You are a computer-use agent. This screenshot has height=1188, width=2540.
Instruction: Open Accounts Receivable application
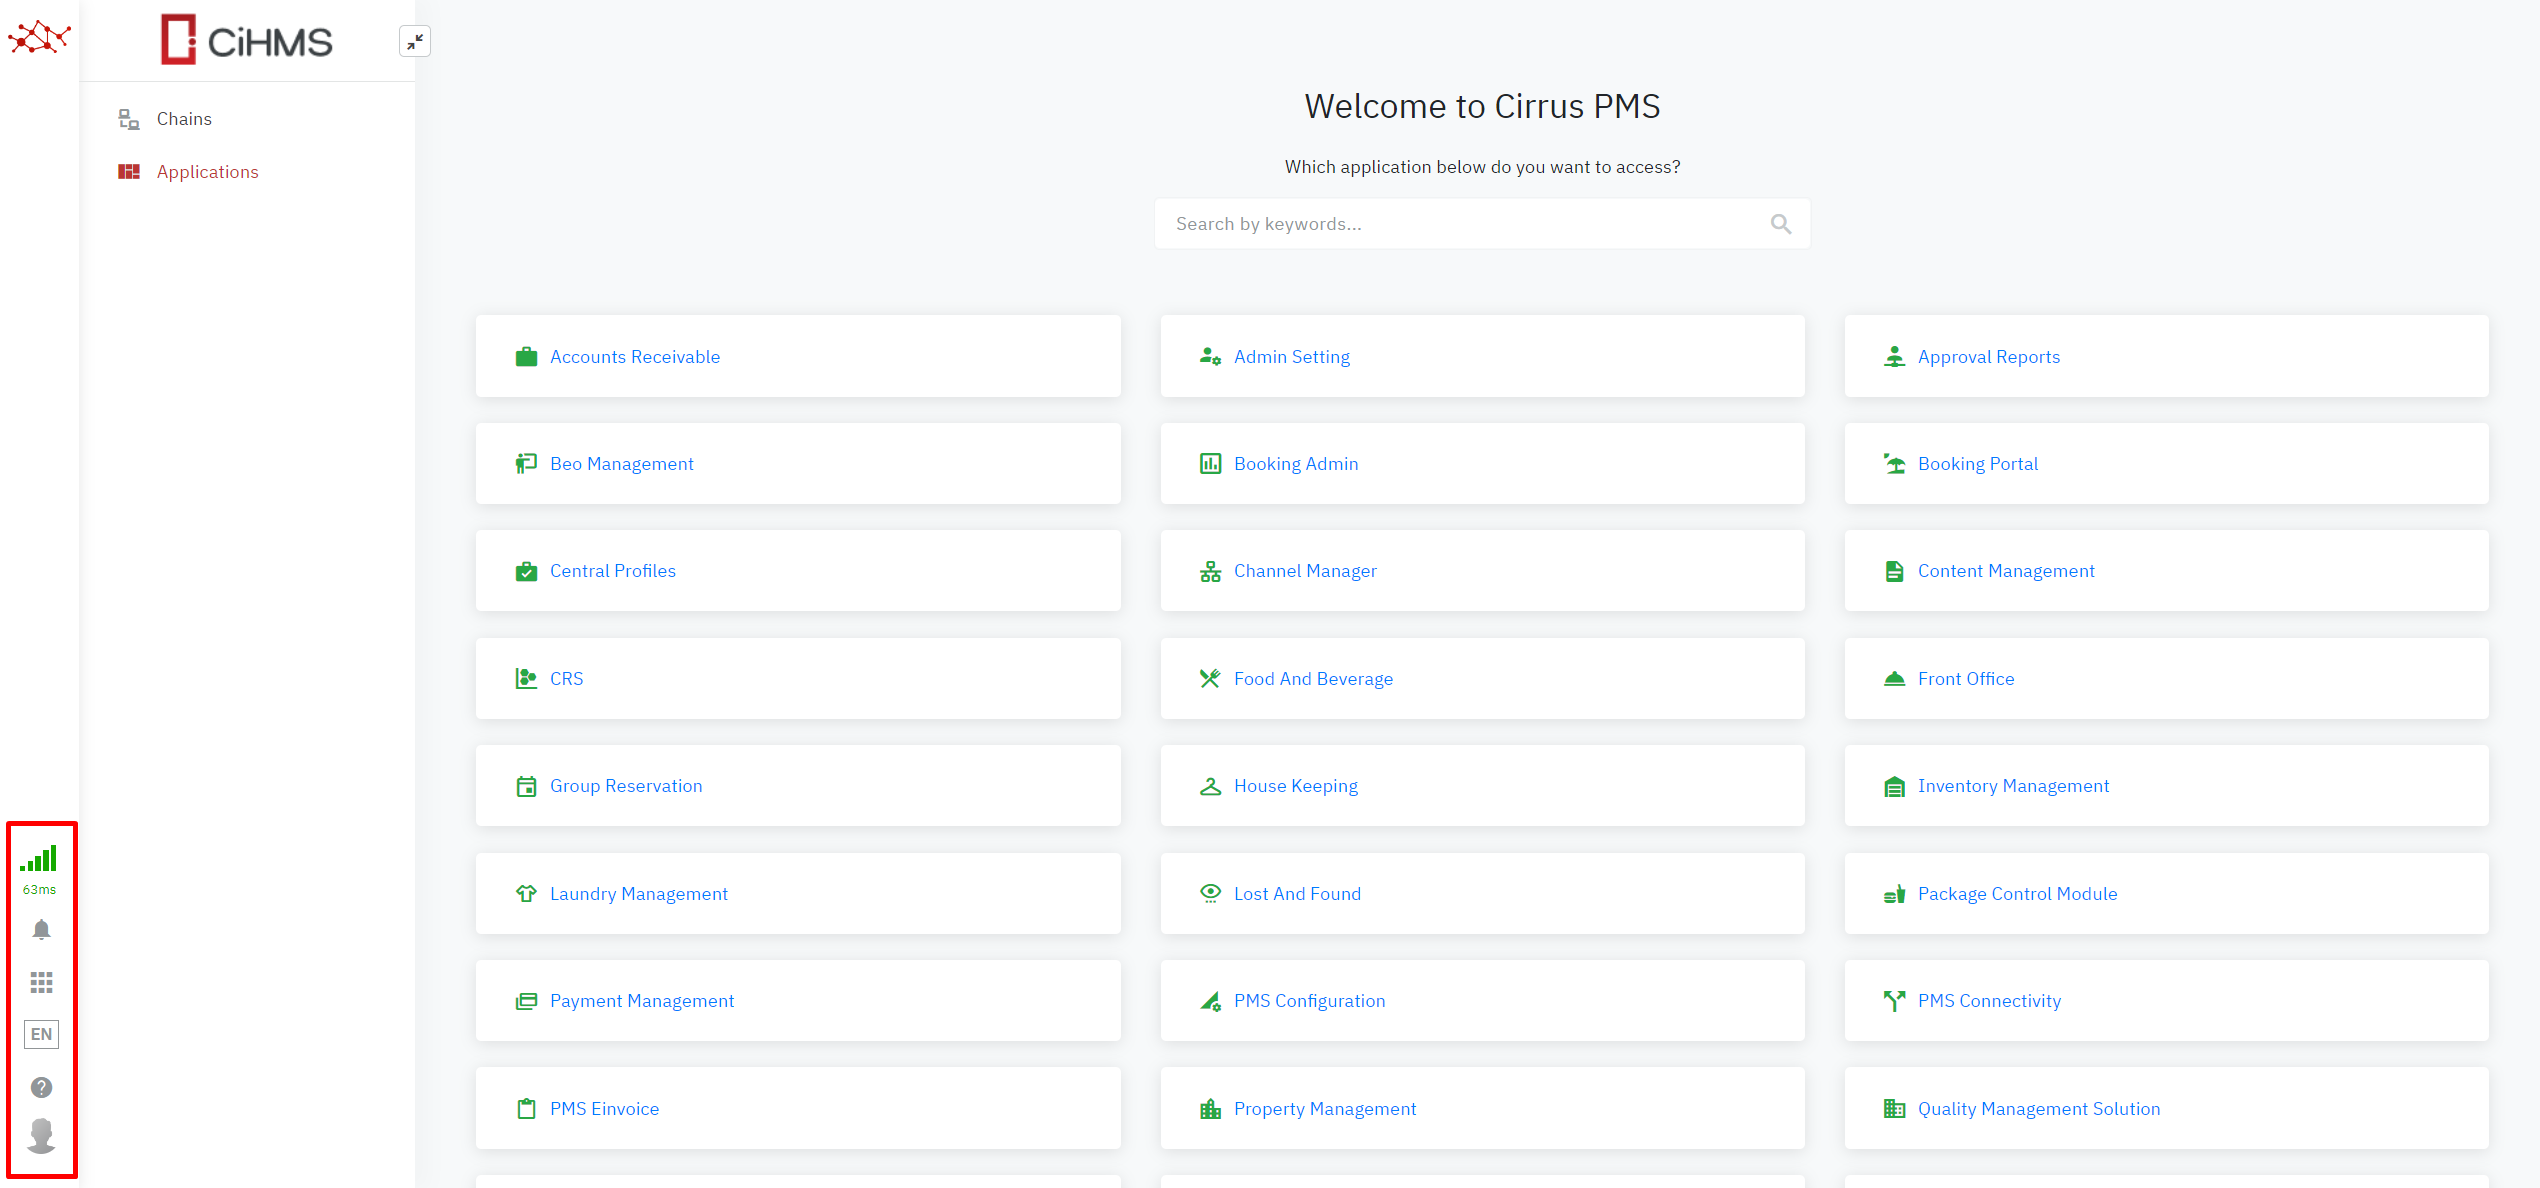(635, 357)
